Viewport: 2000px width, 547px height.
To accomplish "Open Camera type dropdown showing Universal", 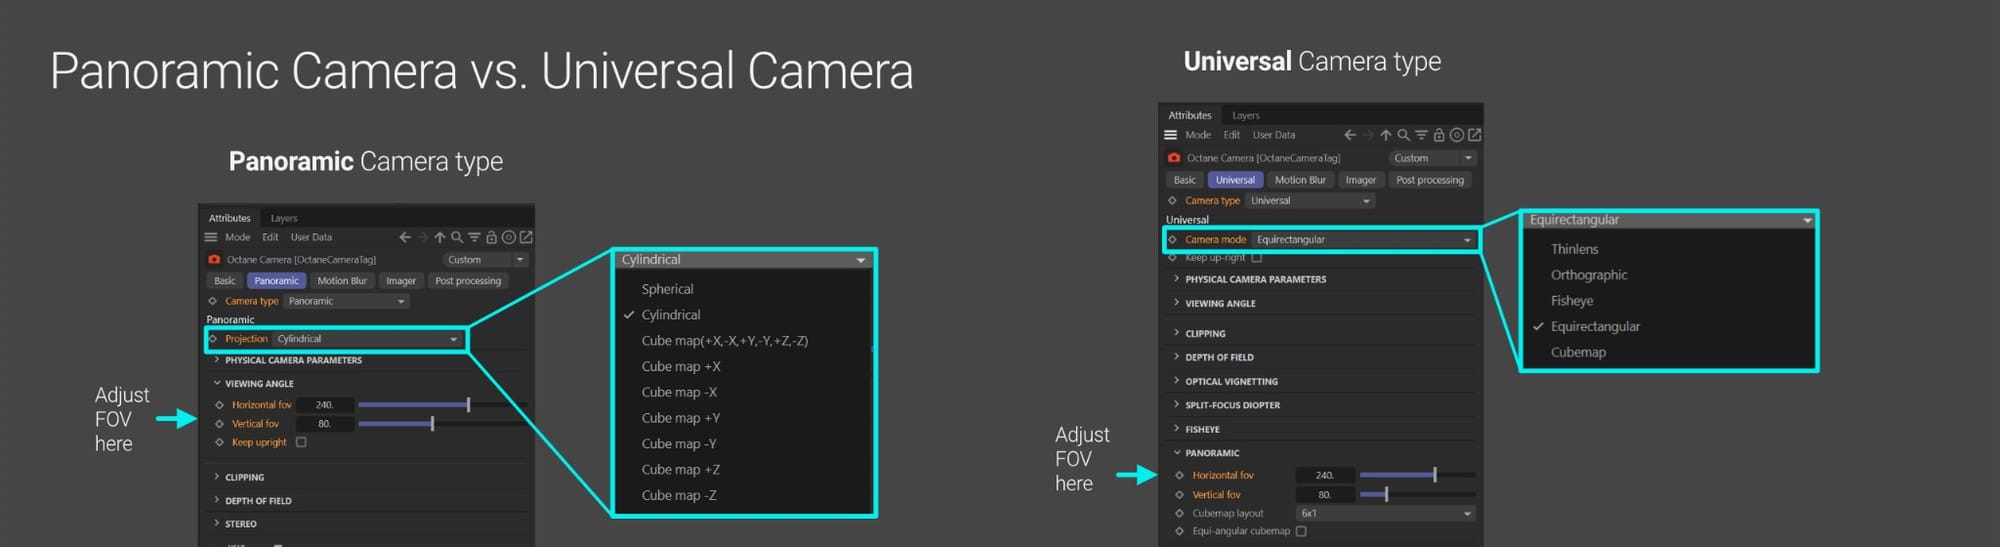I will (x=1310, y=201).
